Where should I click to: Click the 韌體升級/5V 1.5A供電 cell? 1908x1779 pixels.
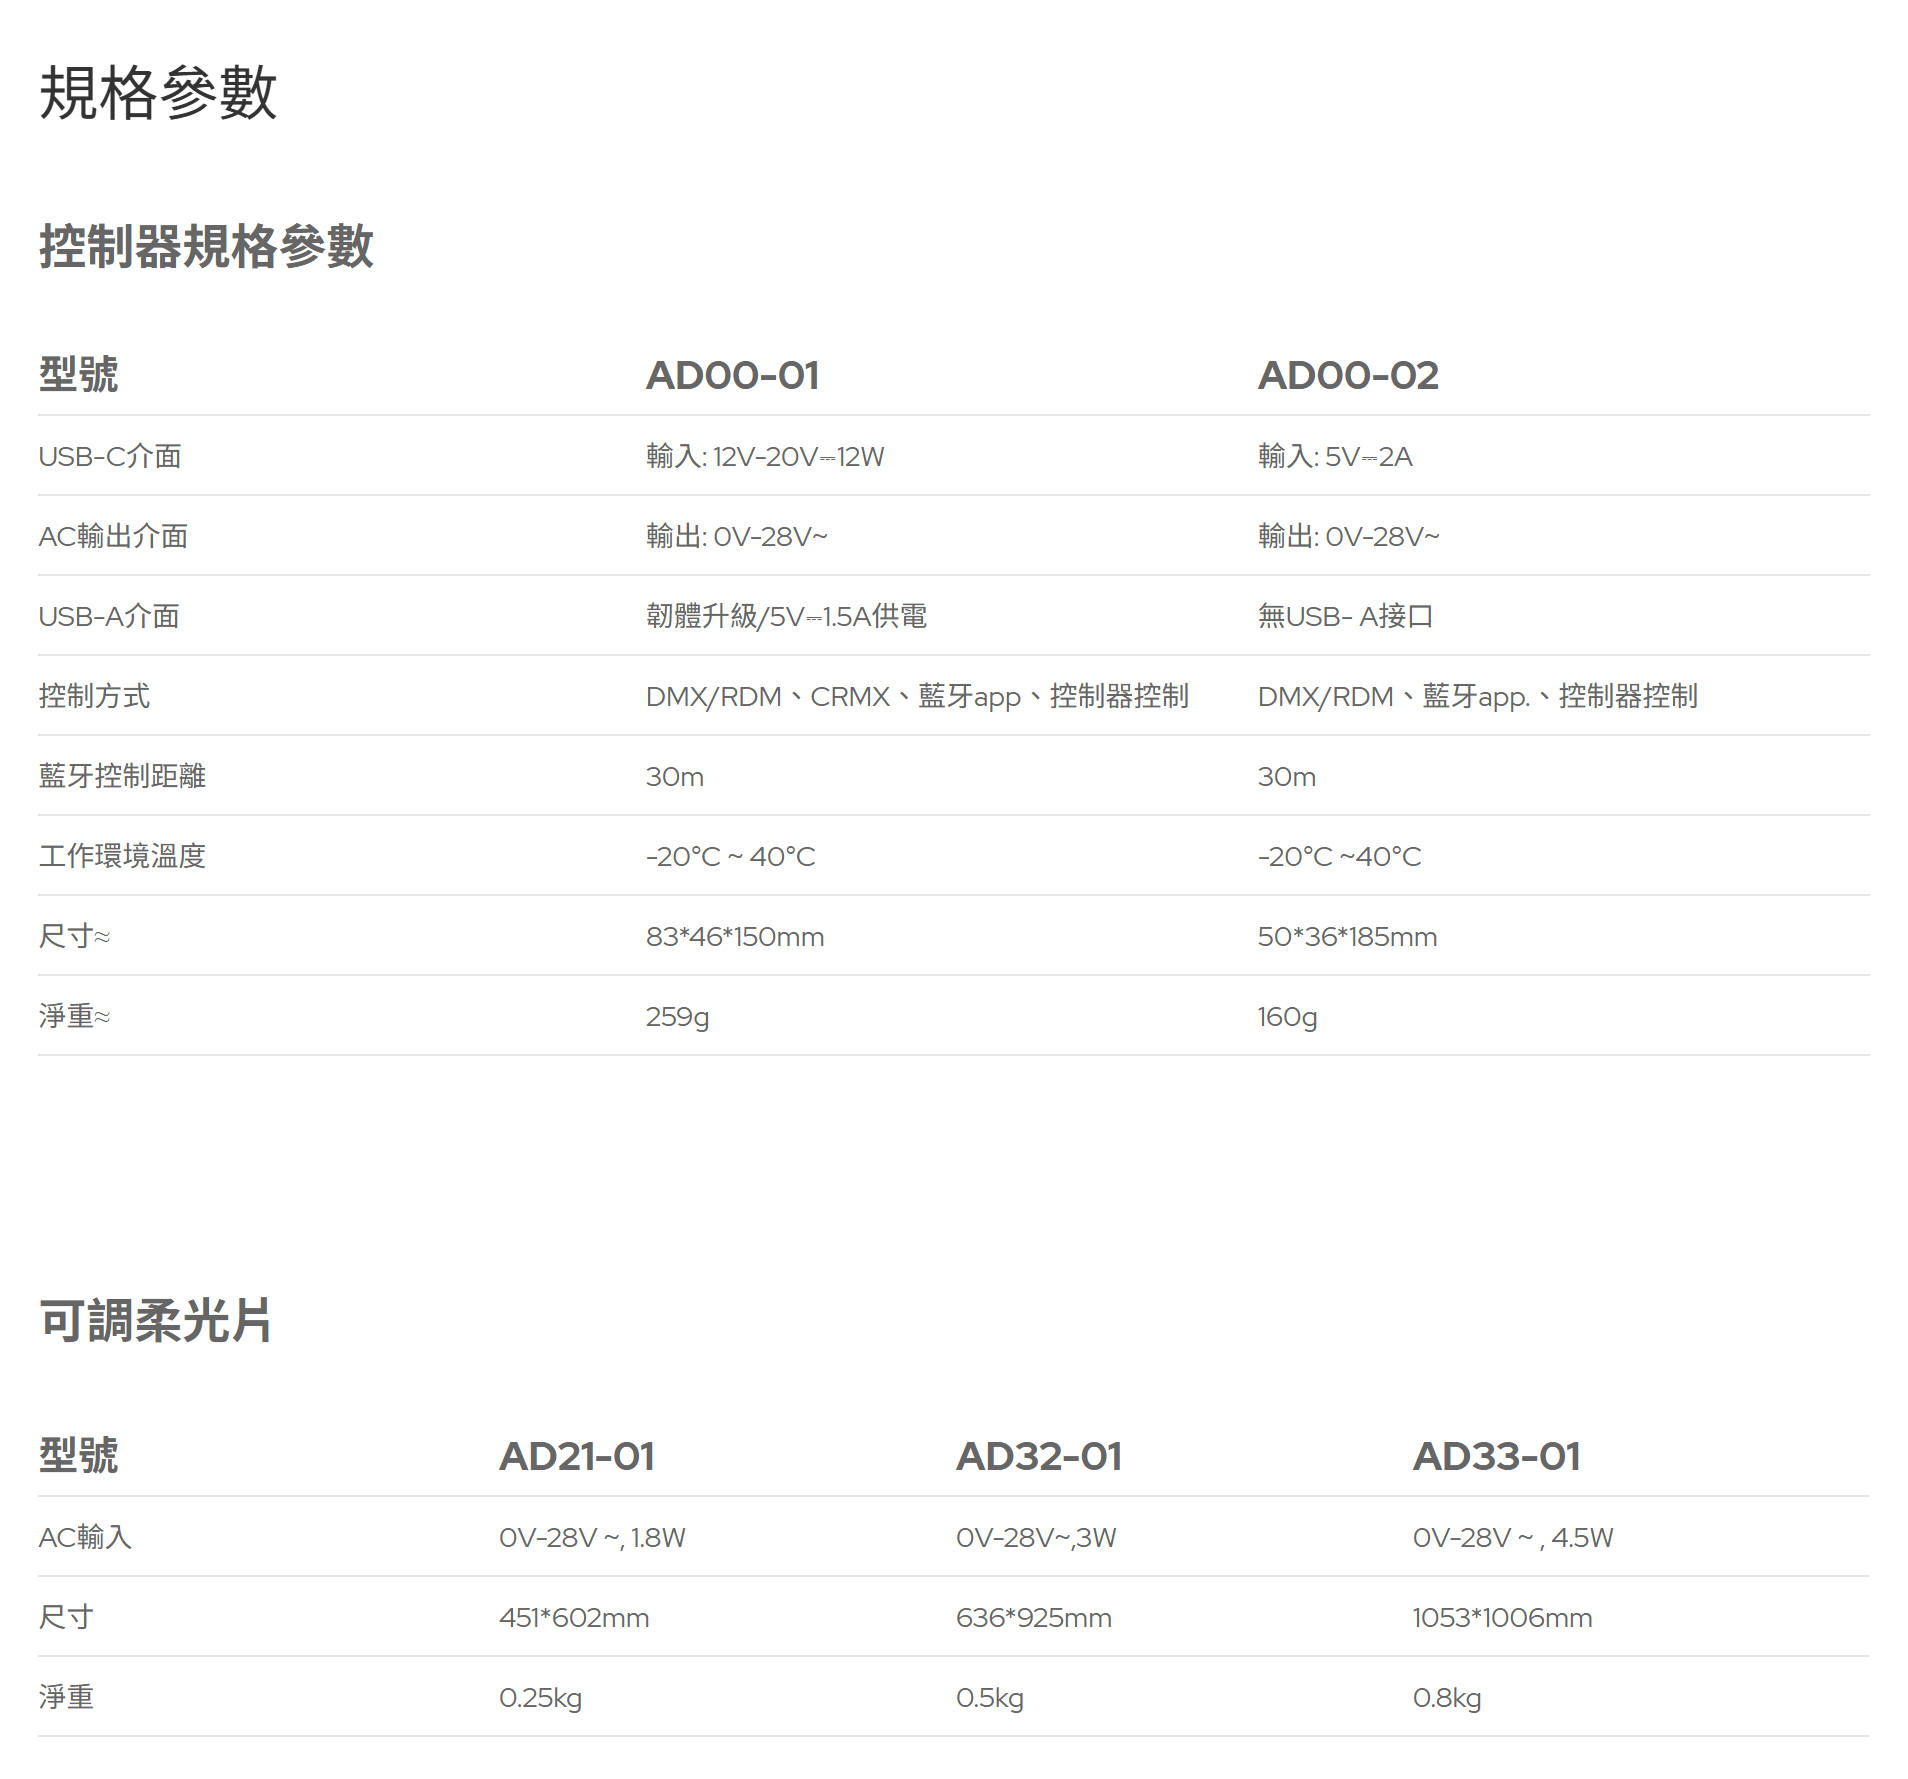(786, 616)
